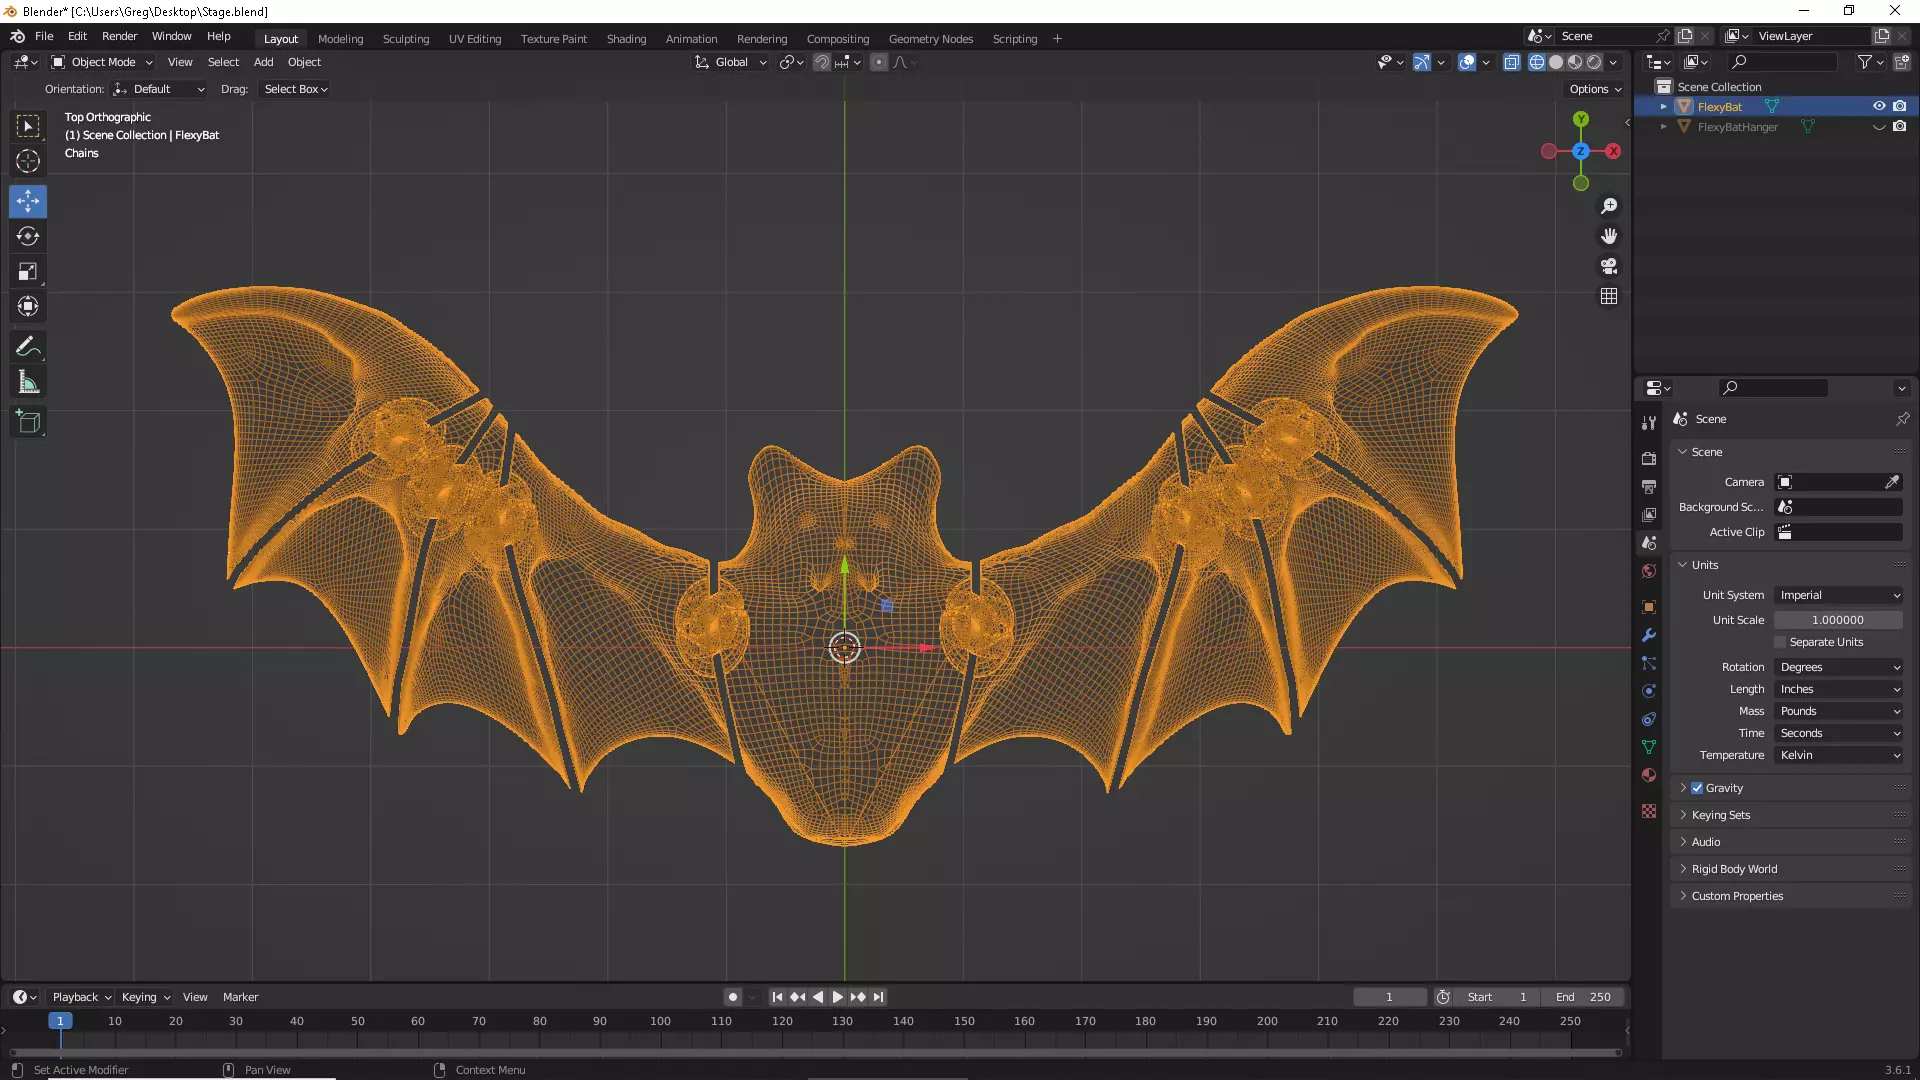The width and height of the screenshot is (1920, 1080).
Task: Select the Measure tool
Action: (x=28, y=382)
